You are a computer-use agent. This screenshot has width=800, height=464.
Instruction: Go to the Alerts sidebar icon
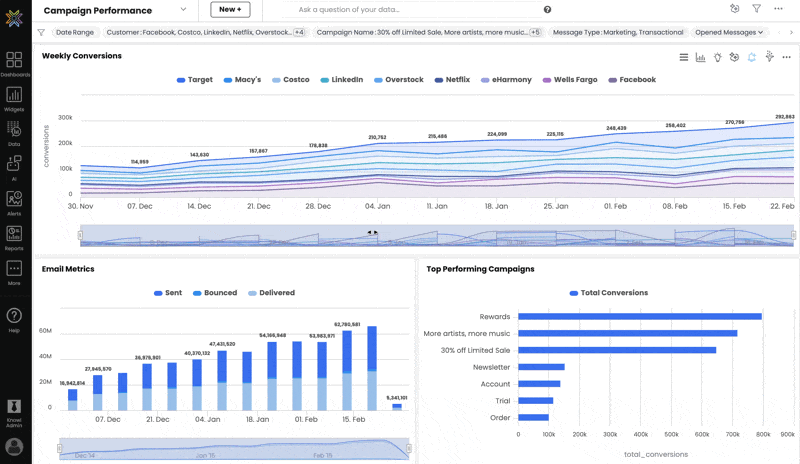[14, 203]
